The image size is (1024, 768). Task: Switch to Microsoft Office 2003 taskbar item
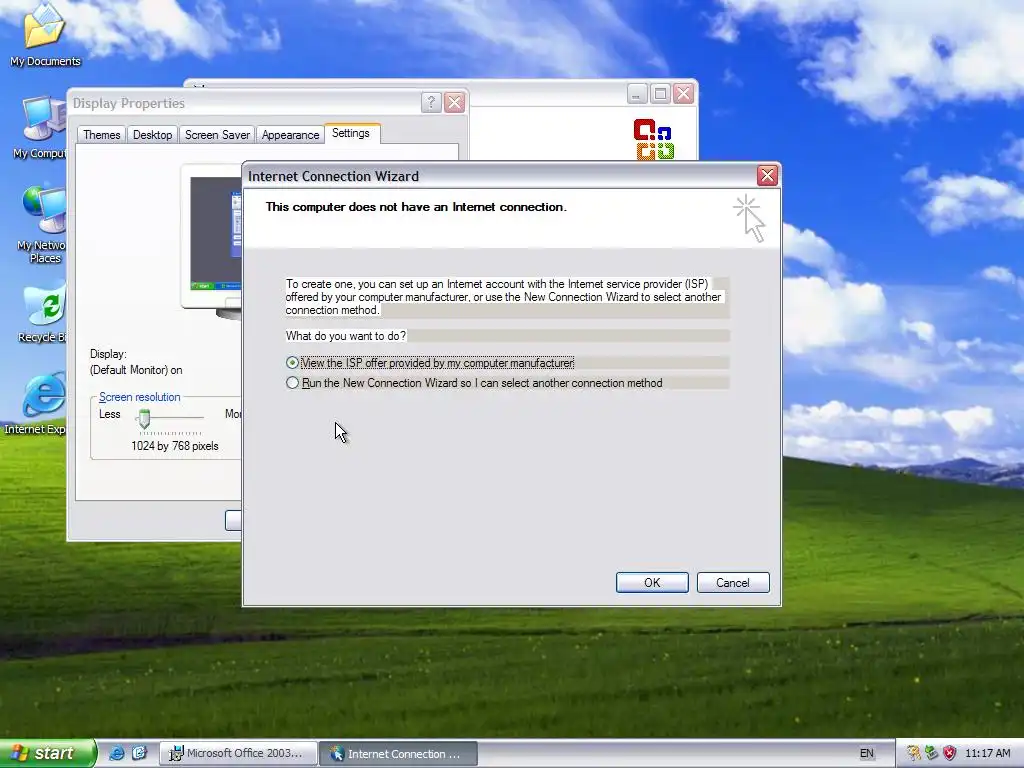238,754
